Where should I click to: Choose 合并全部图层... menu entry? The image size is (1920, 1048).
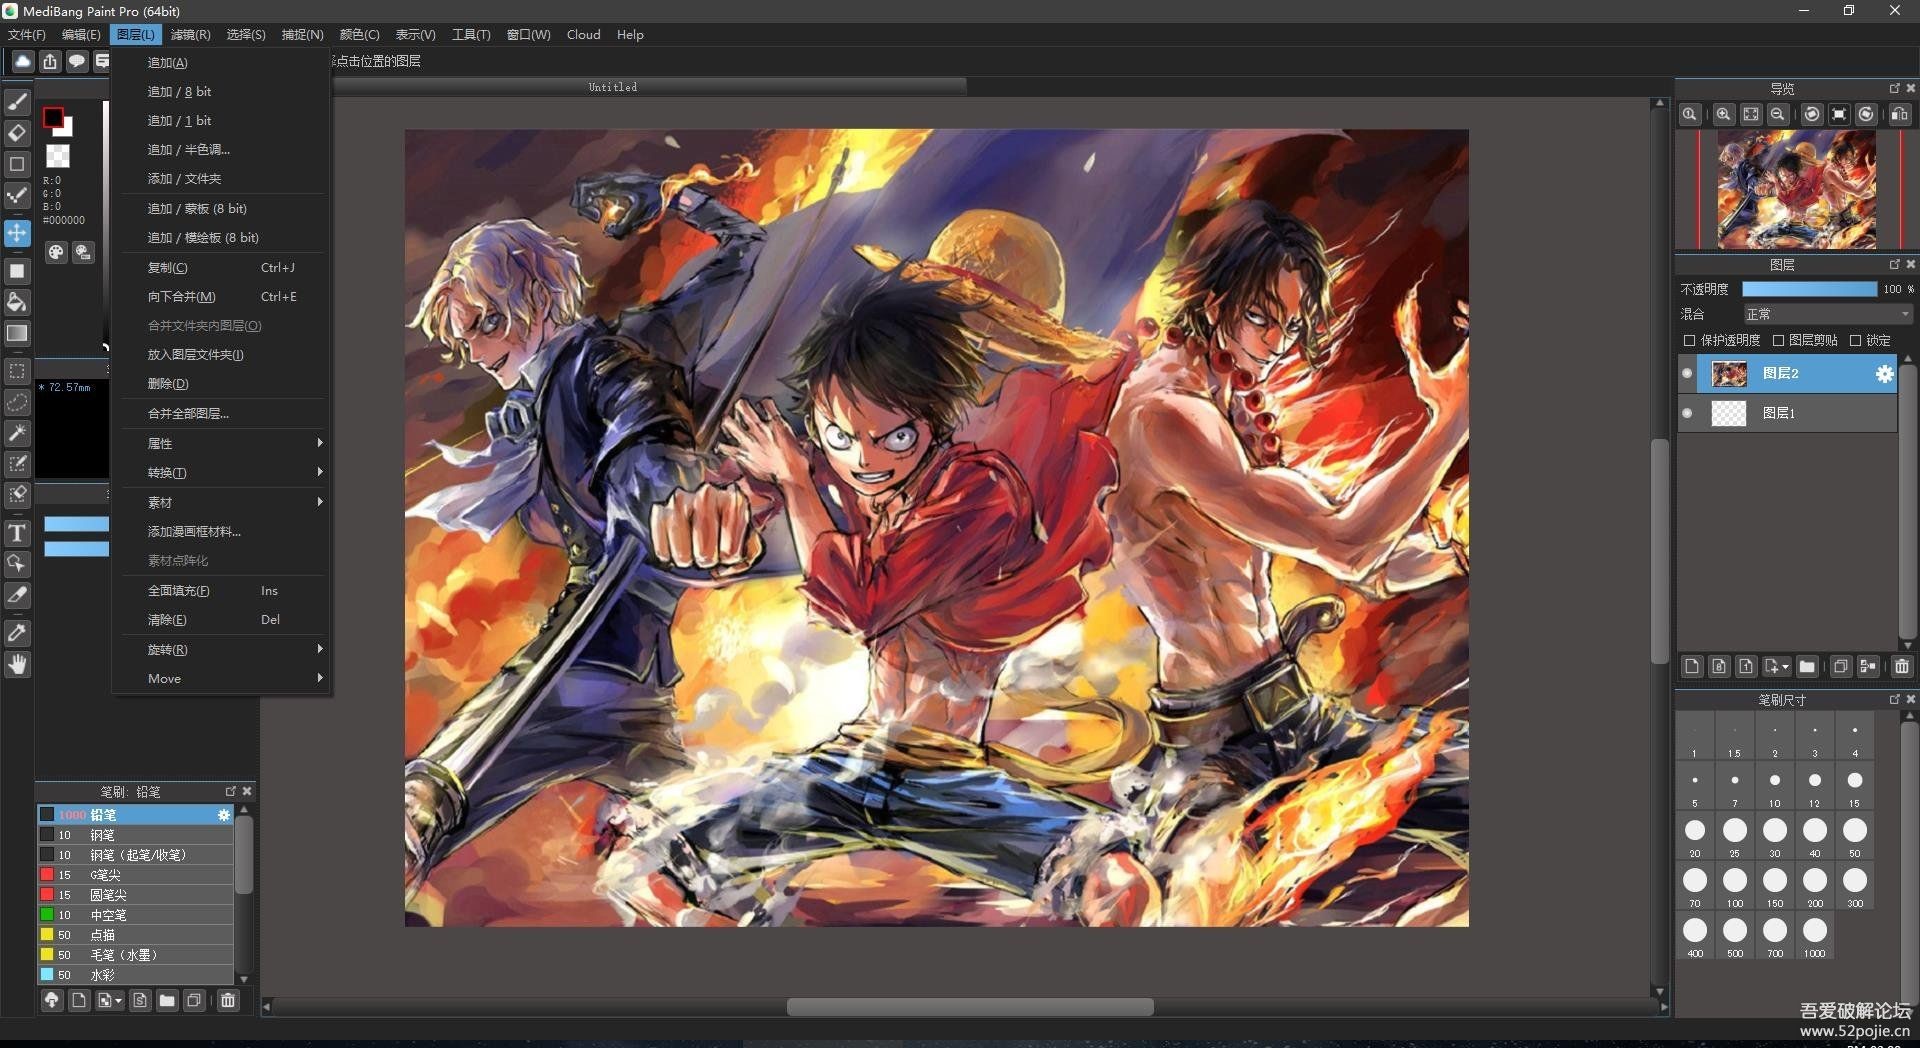223,414
